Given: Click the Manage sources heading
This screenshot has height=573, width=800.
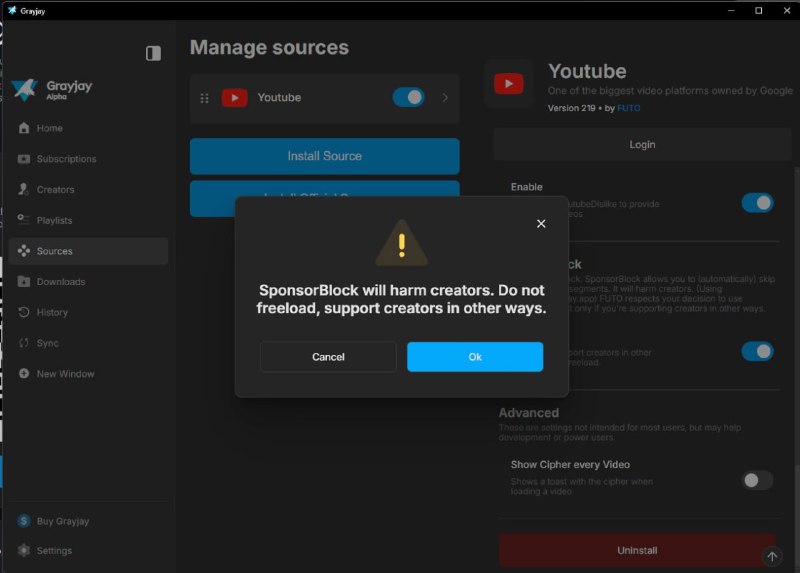Looking at the screenshot, I should [x=269, y=47].
